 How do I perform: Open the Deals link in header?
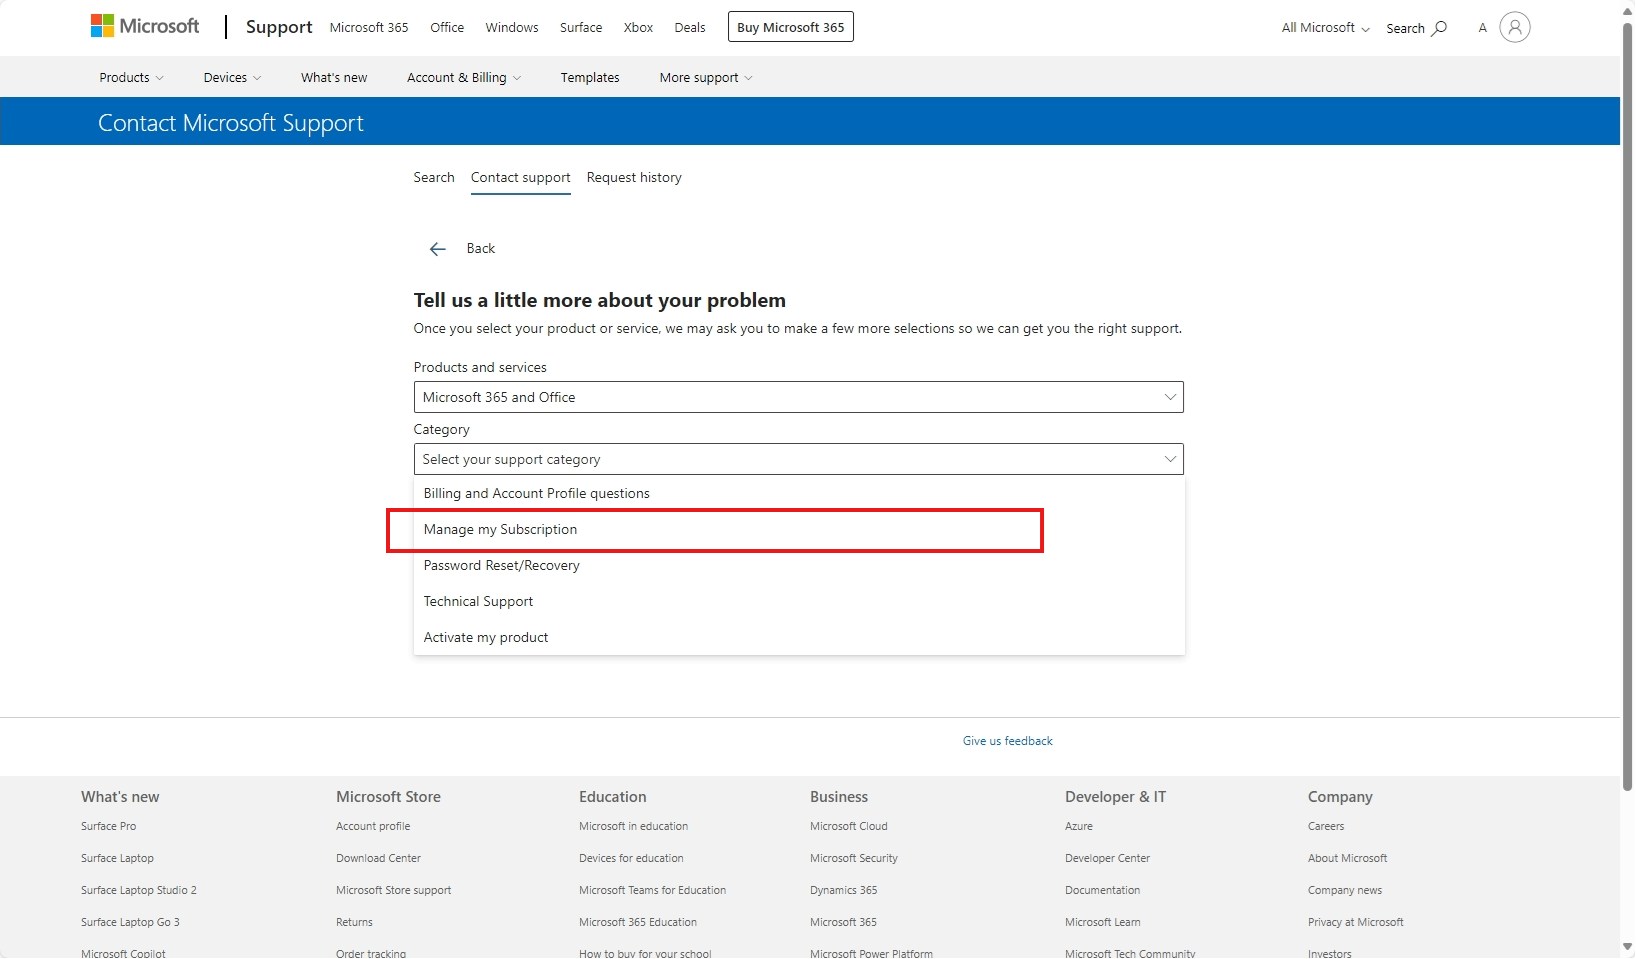pyautogui.click(x=690, y=27)
